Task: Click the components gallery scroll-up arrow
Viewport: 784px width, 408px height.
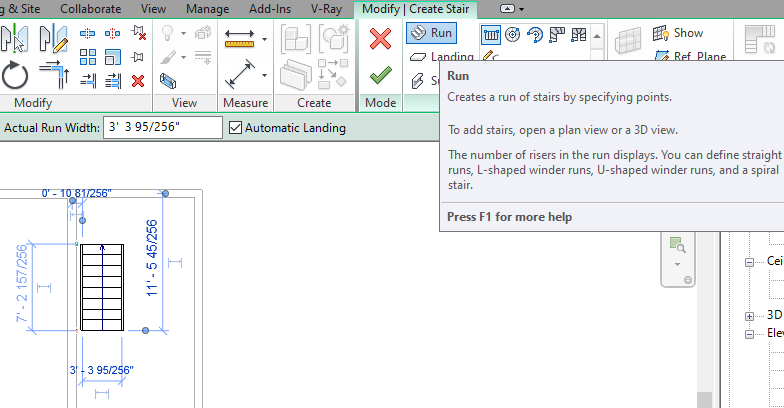Action: coord(597,36)
